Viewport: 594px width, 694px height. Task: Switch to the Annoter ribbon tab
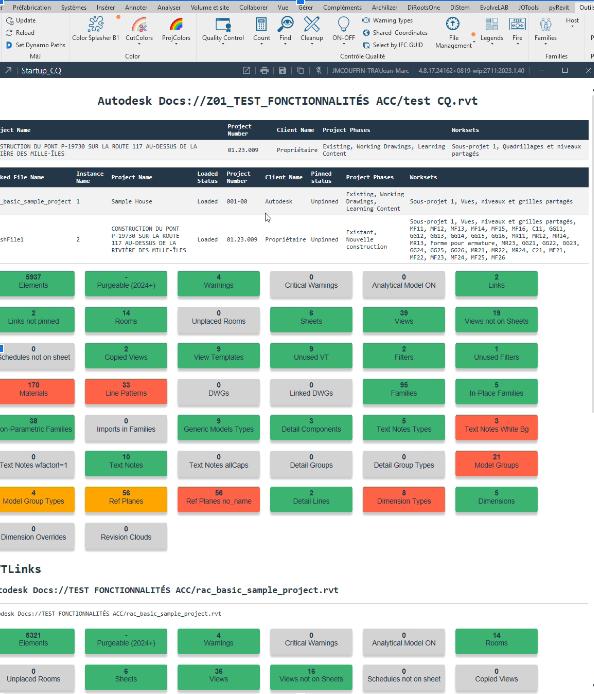[135, 8]
